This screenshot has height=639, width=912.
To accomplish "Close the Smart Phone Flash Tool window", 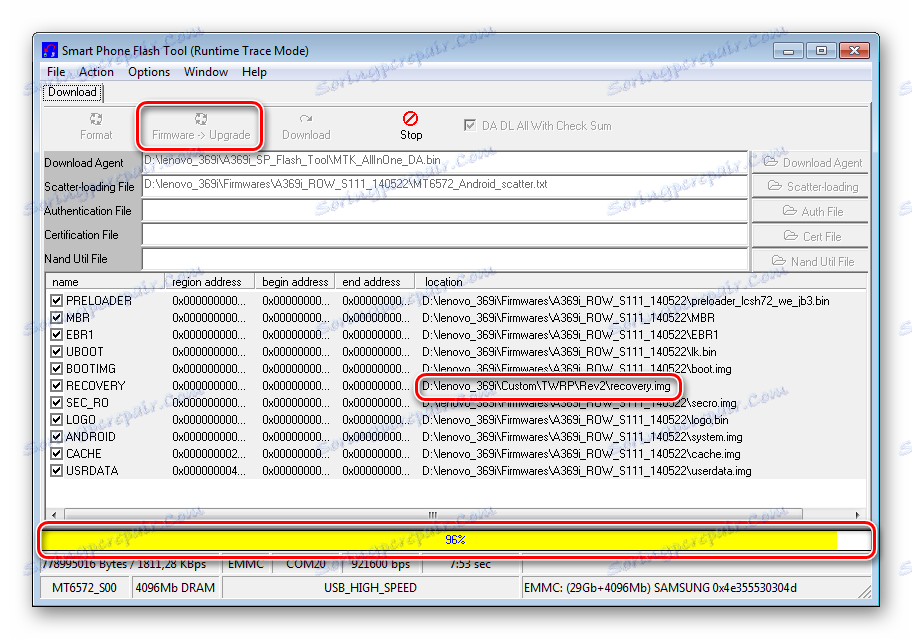I will click(854, 51).
